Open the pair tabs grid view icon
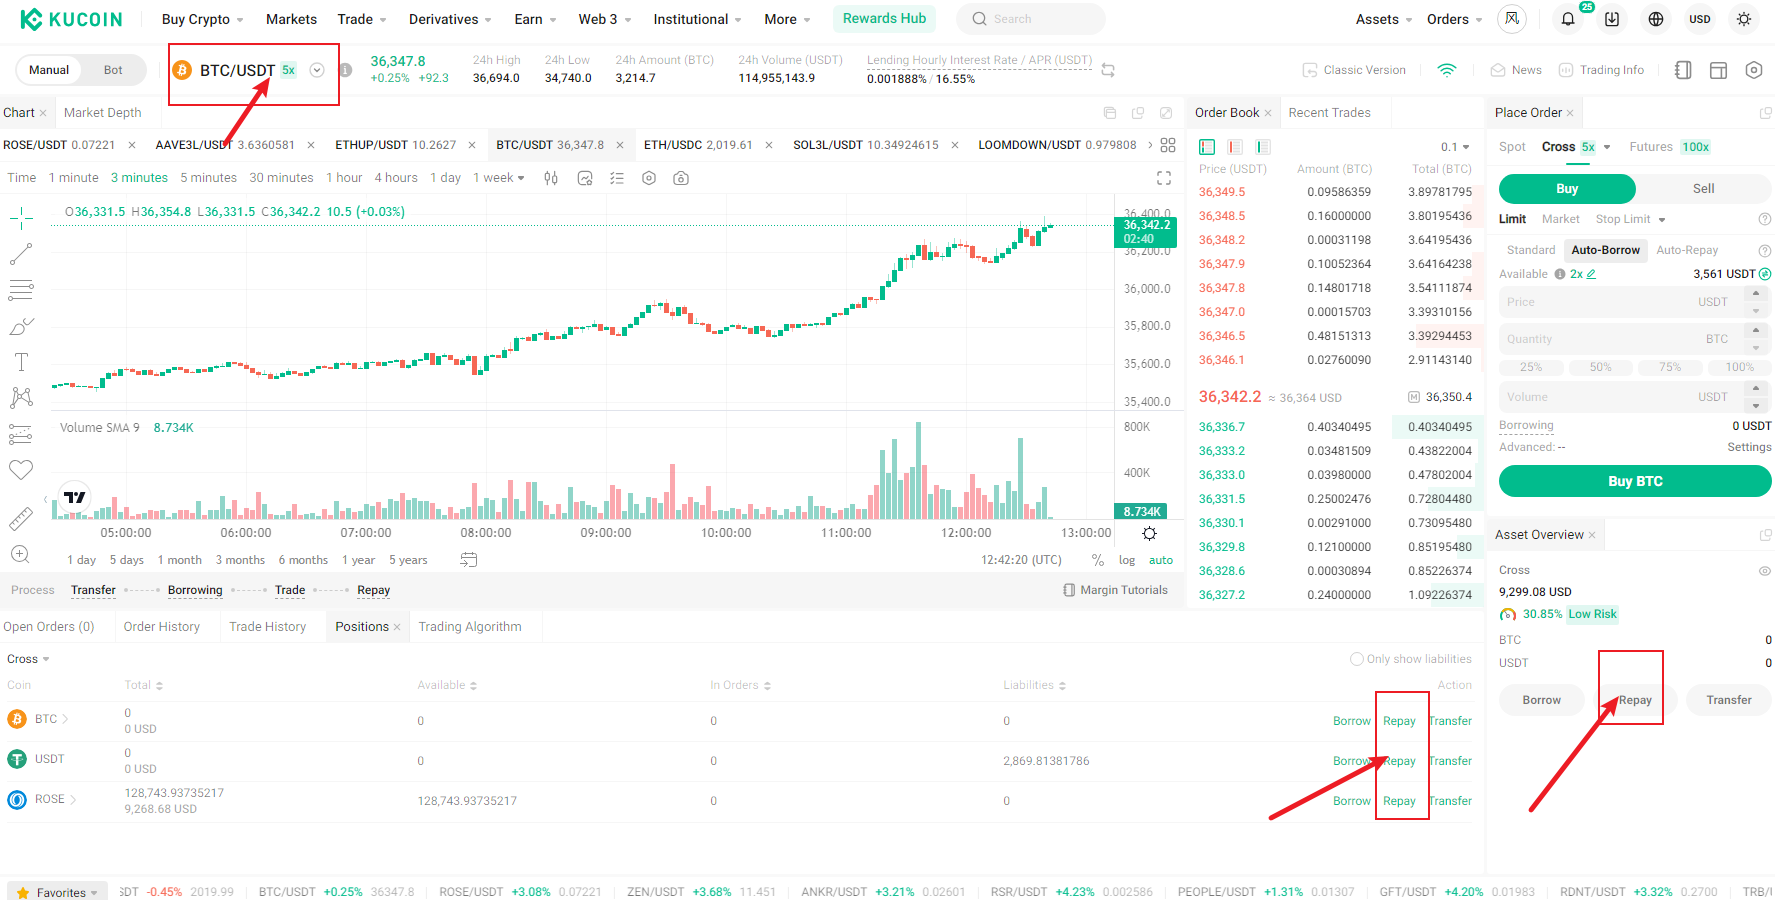This screenshot has height=900, width=1775. 1168,145
